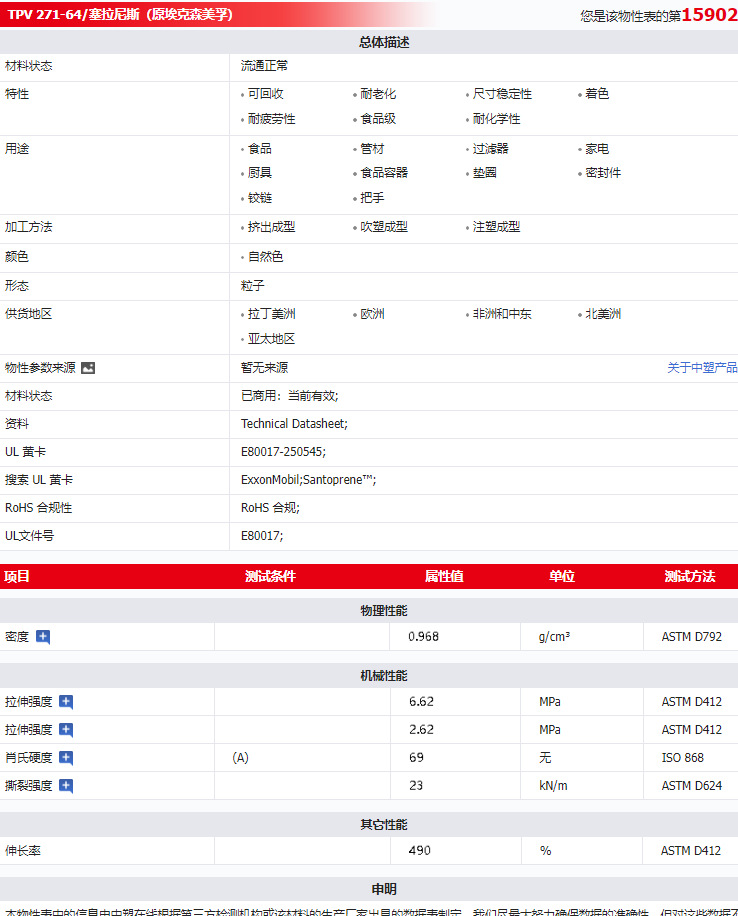Click the g/cm³ unit cell

click(554, 637)
